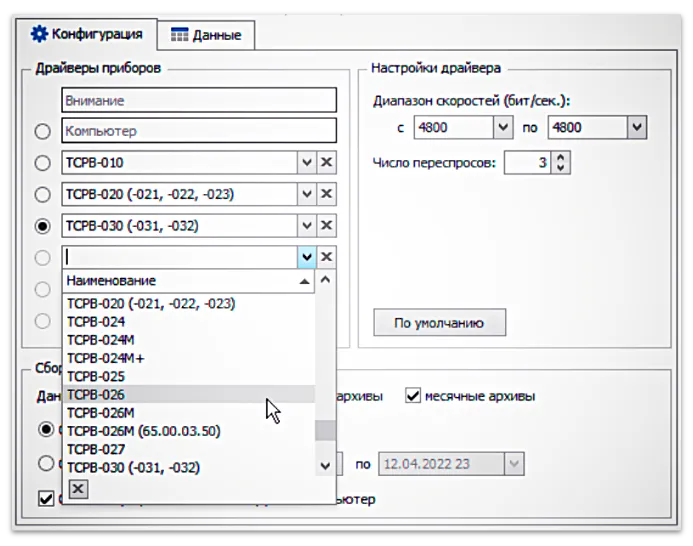
Task: Adjust Число переспросов spinner arrows
Action: [561, 162]
